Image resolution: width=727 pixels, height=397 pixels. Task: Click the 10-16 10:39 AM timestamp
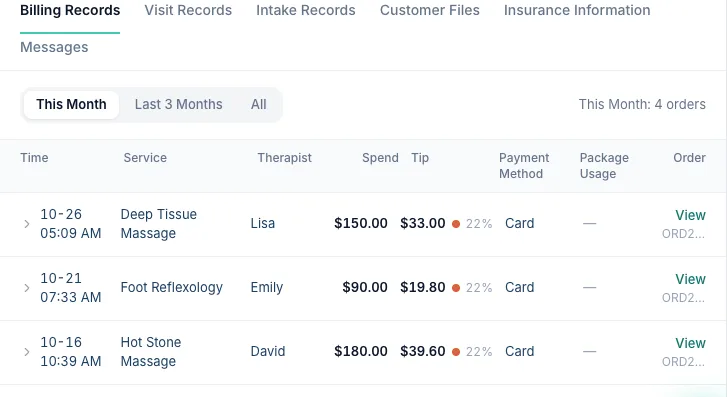pos(70,352)
